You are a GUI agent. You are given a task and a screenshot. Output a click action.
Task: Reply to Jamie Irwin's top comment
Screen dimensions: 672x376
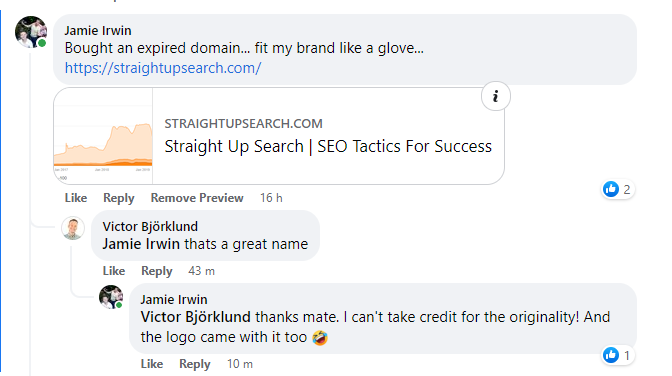[119, 198]
